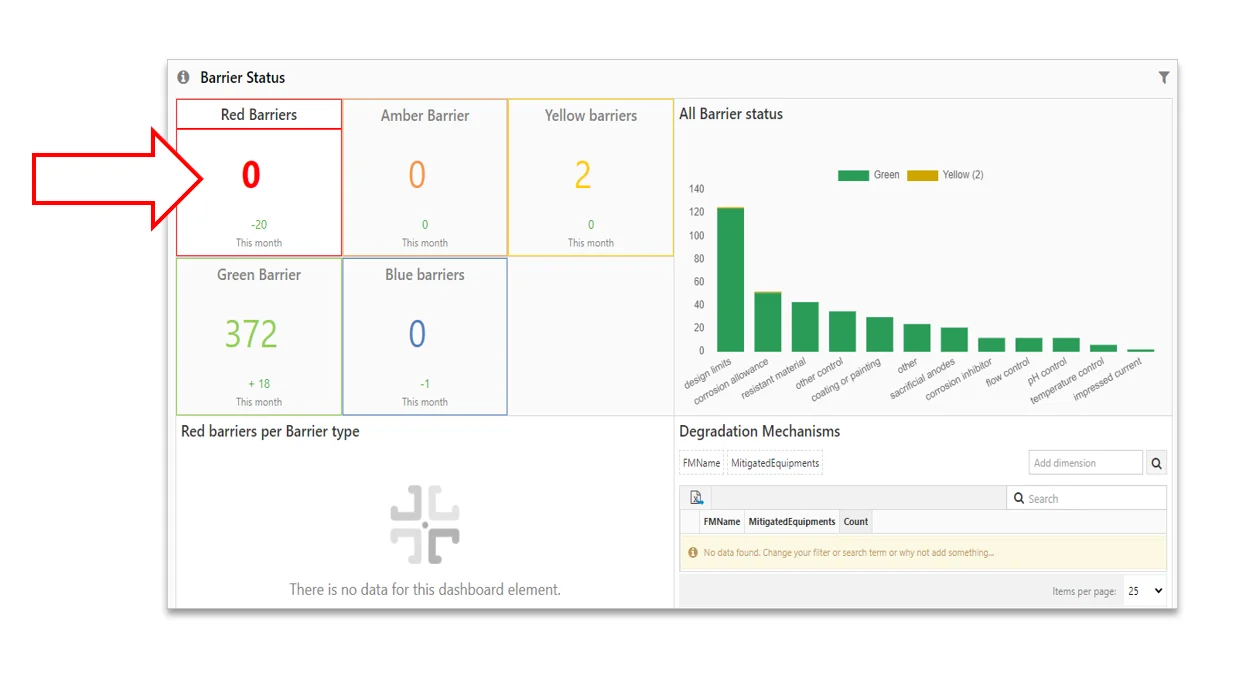Click the warning icon in the no-data message
1249x682 pixels.
click(x=693, y=552)
